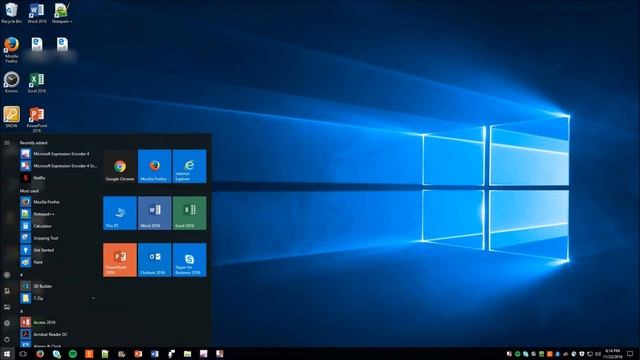This screenshot has height=360, width=640.
Task: Select the SNOW key desktop icon
Action: (x=11, y=118)
